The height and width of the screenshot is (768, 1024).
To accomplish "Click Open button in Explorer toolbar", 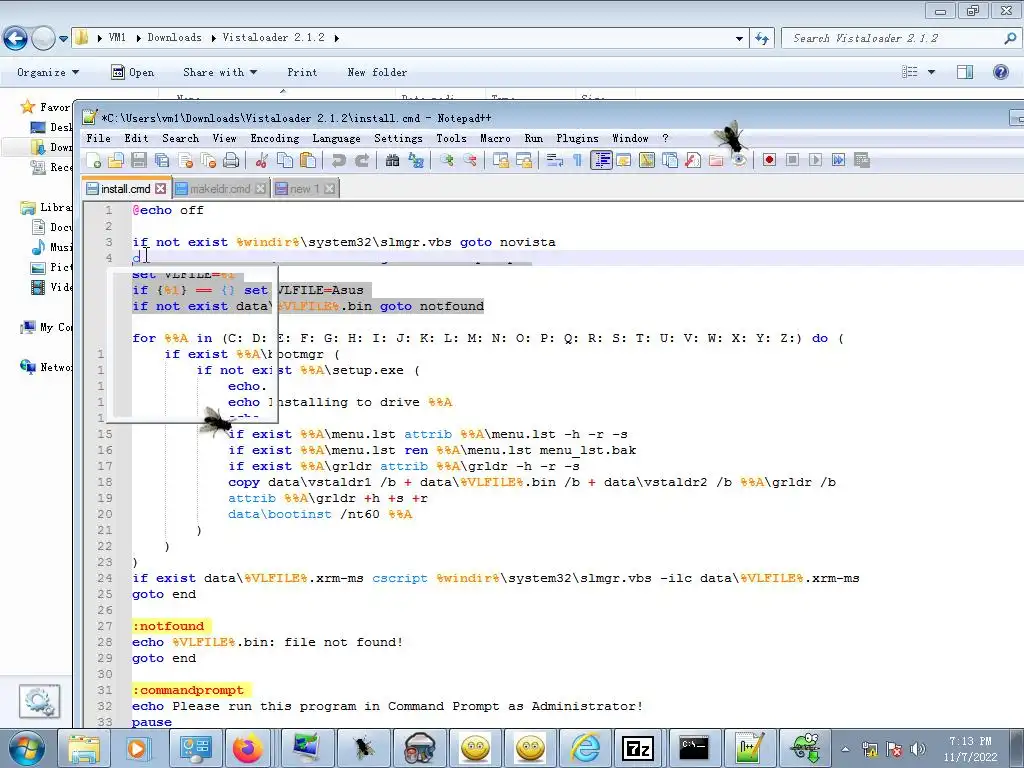I will 133,72.
